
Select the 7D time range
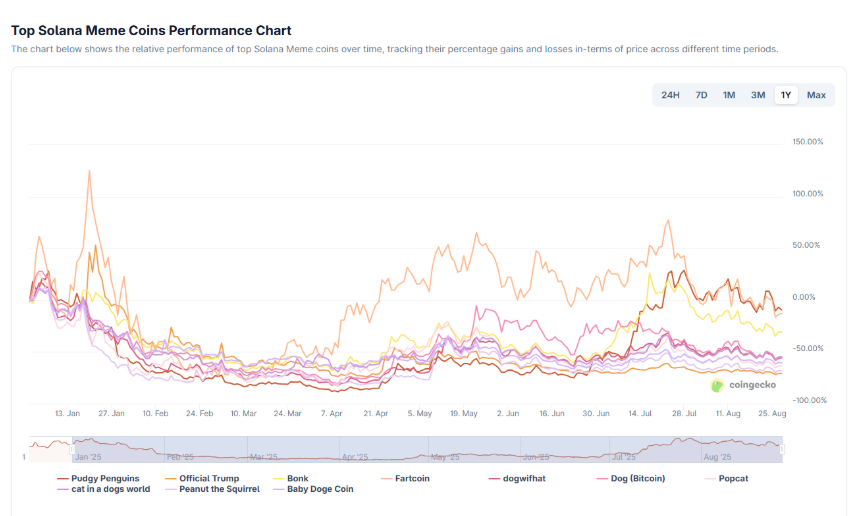point(701,95)
